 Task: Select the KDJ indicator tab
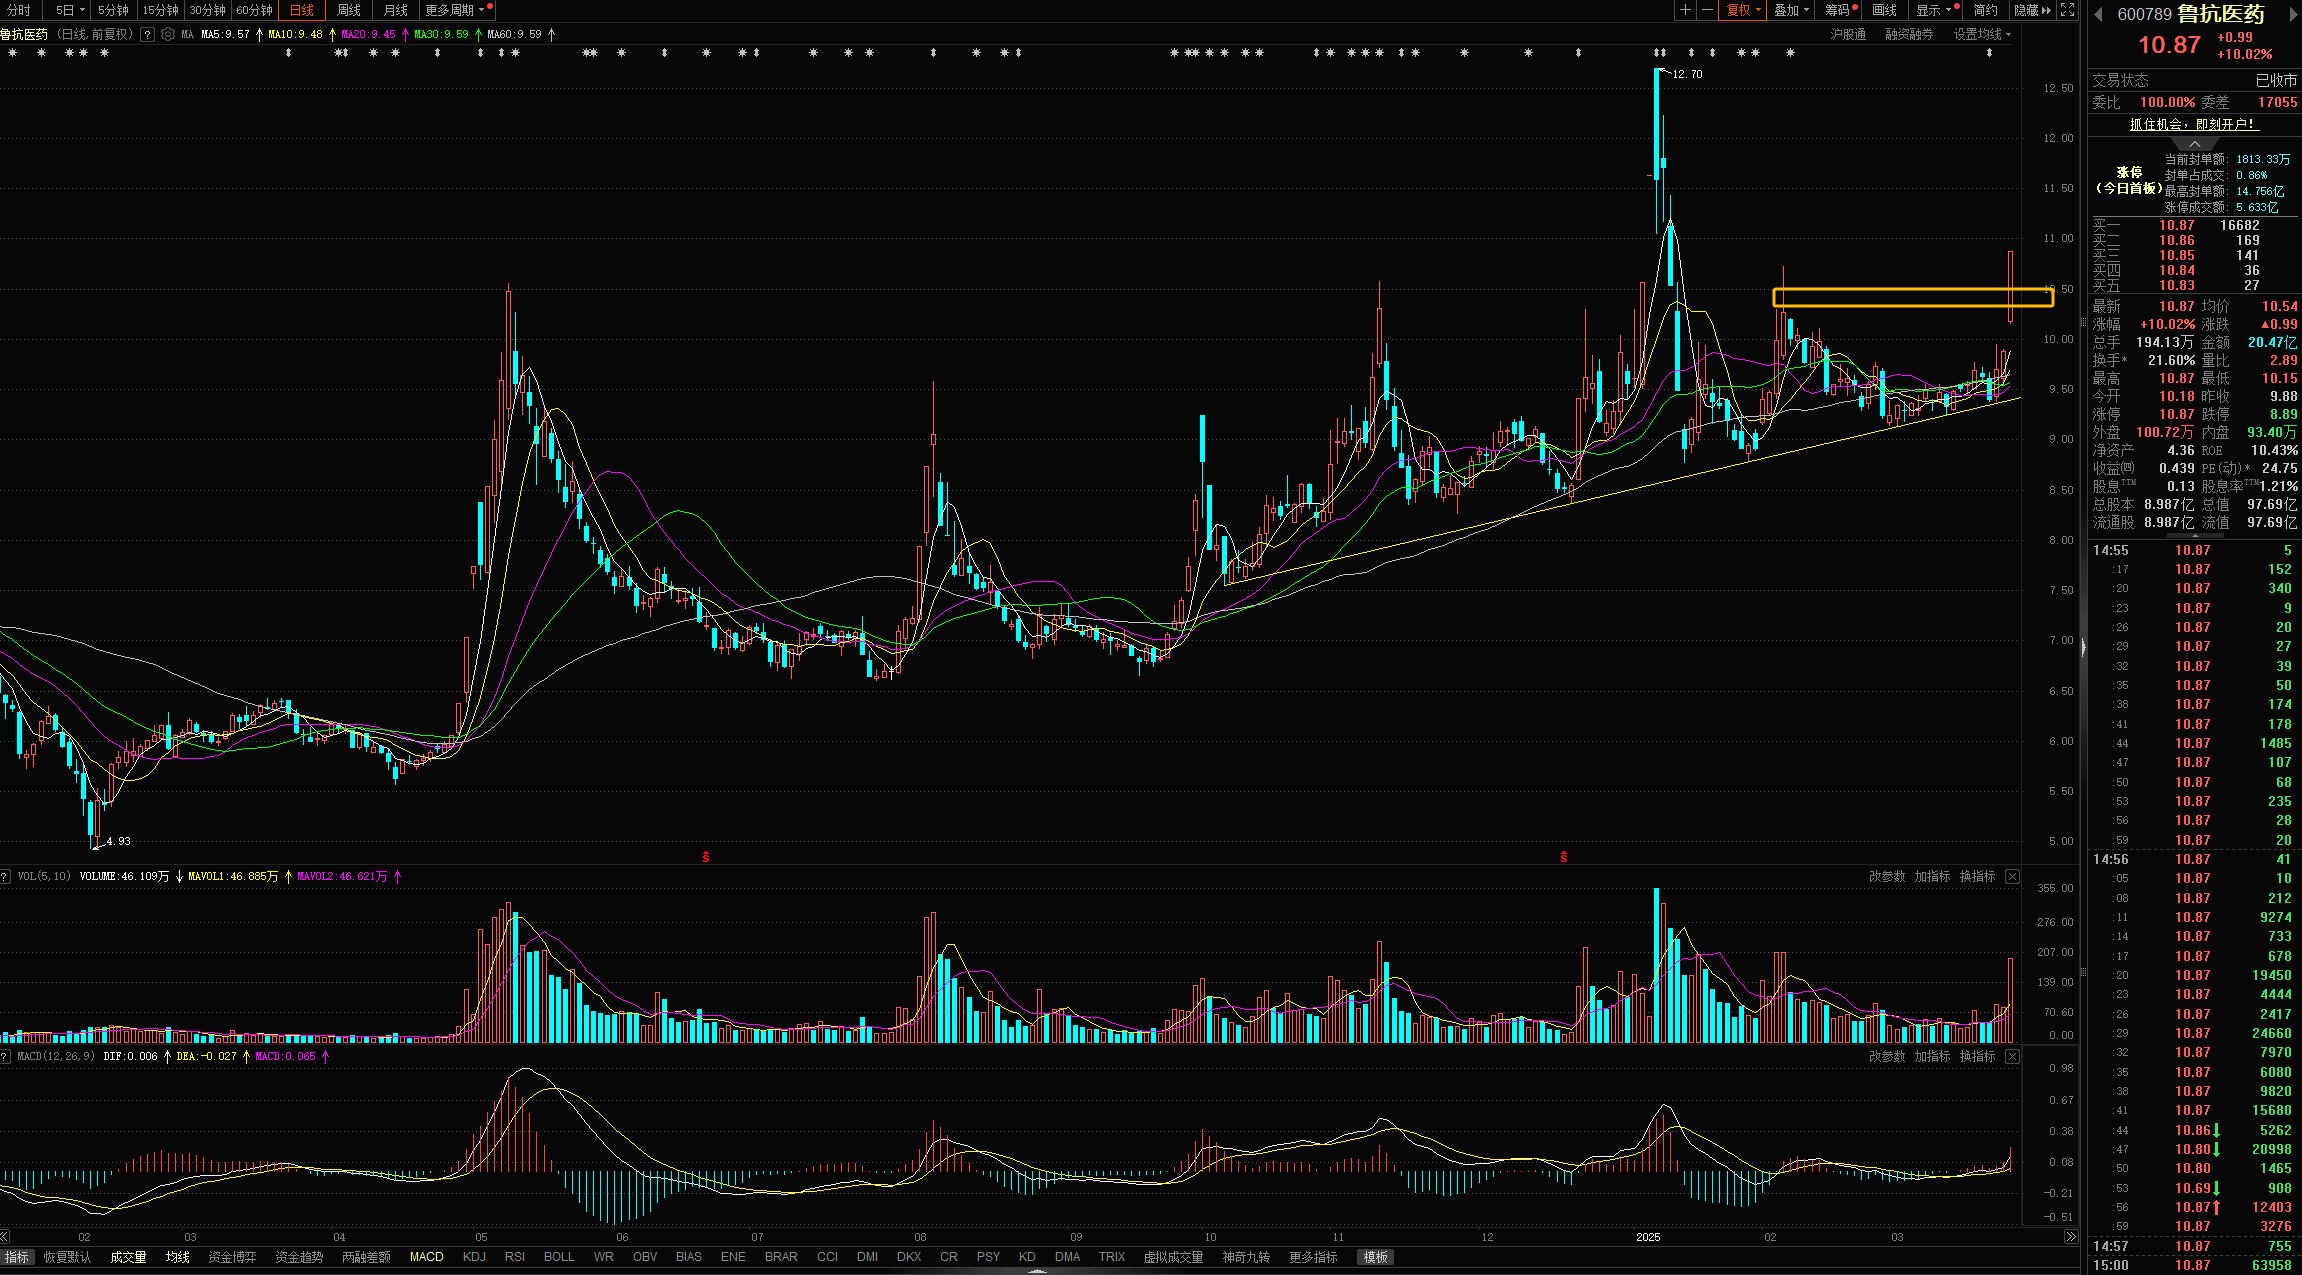coord(474,1257)
